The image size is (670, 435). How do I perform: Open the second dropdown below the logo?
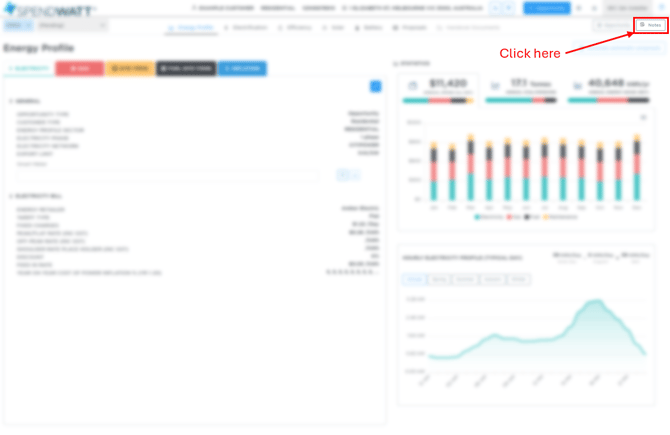coord(65,25)
